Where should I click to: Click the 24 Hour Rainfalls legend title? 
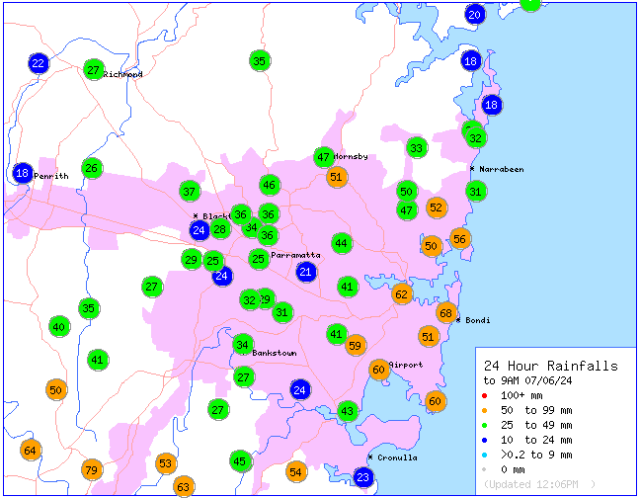coord(550,366)
